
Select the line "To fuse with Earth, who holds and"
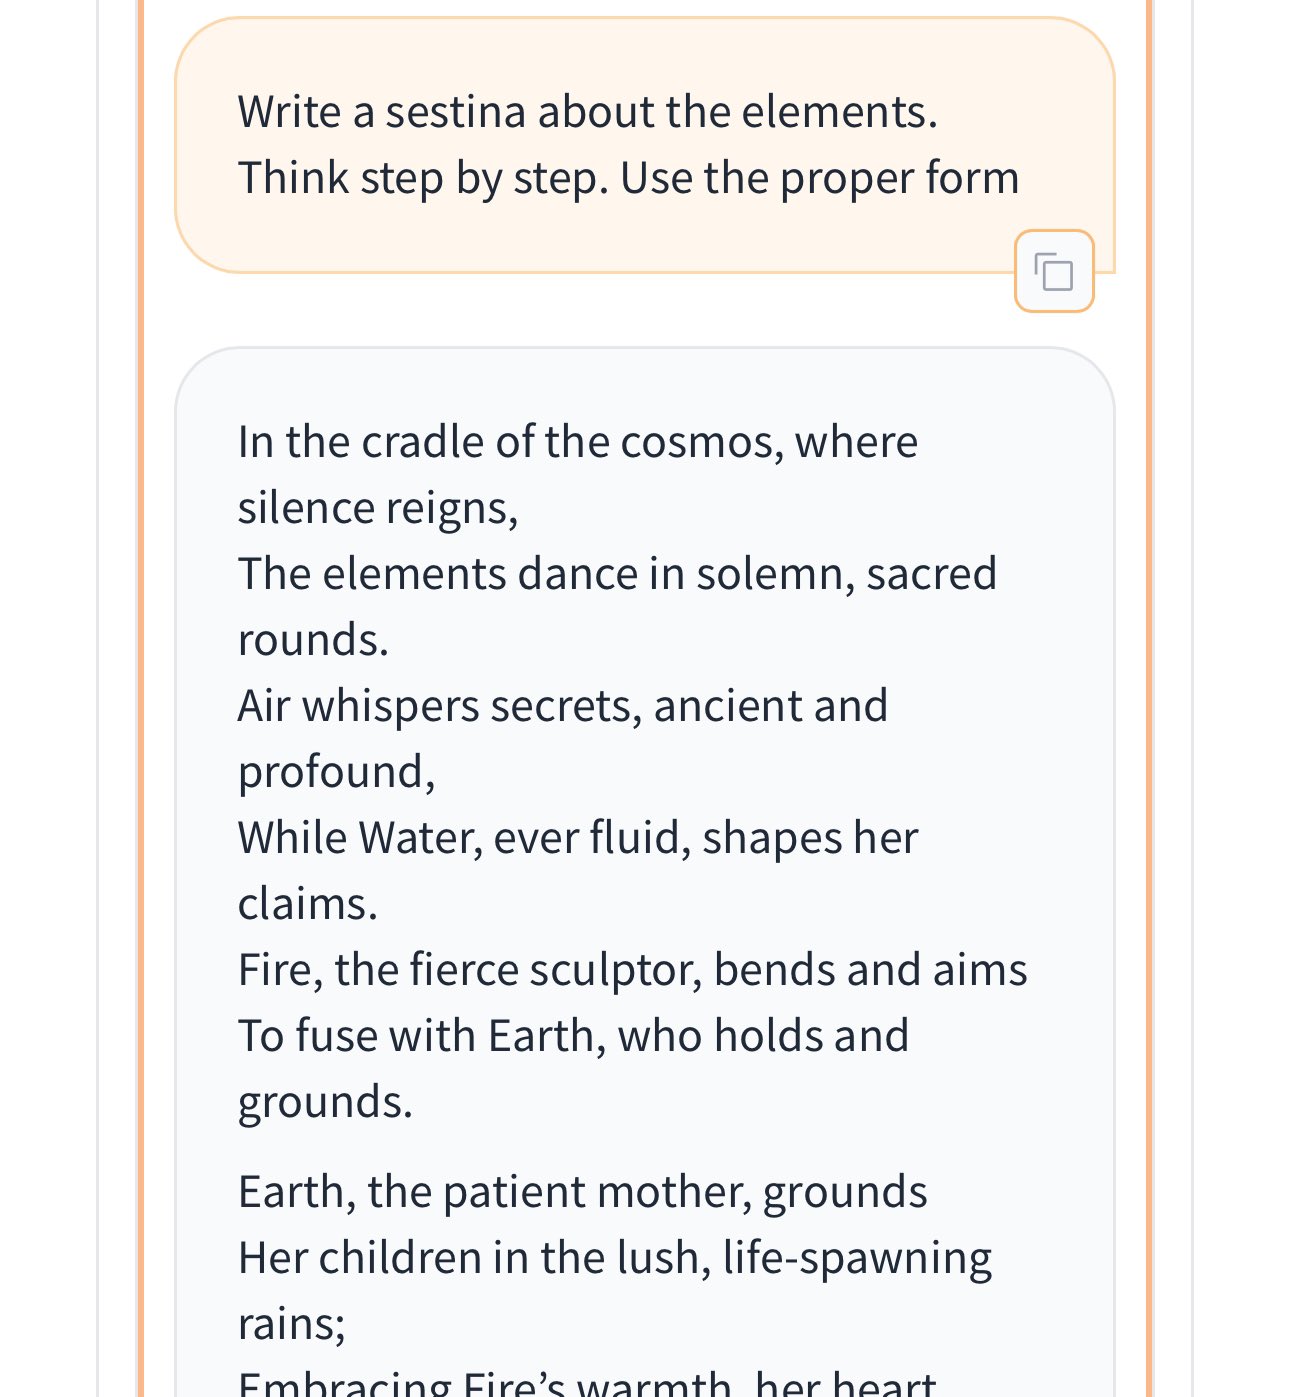click(573, 1035)
